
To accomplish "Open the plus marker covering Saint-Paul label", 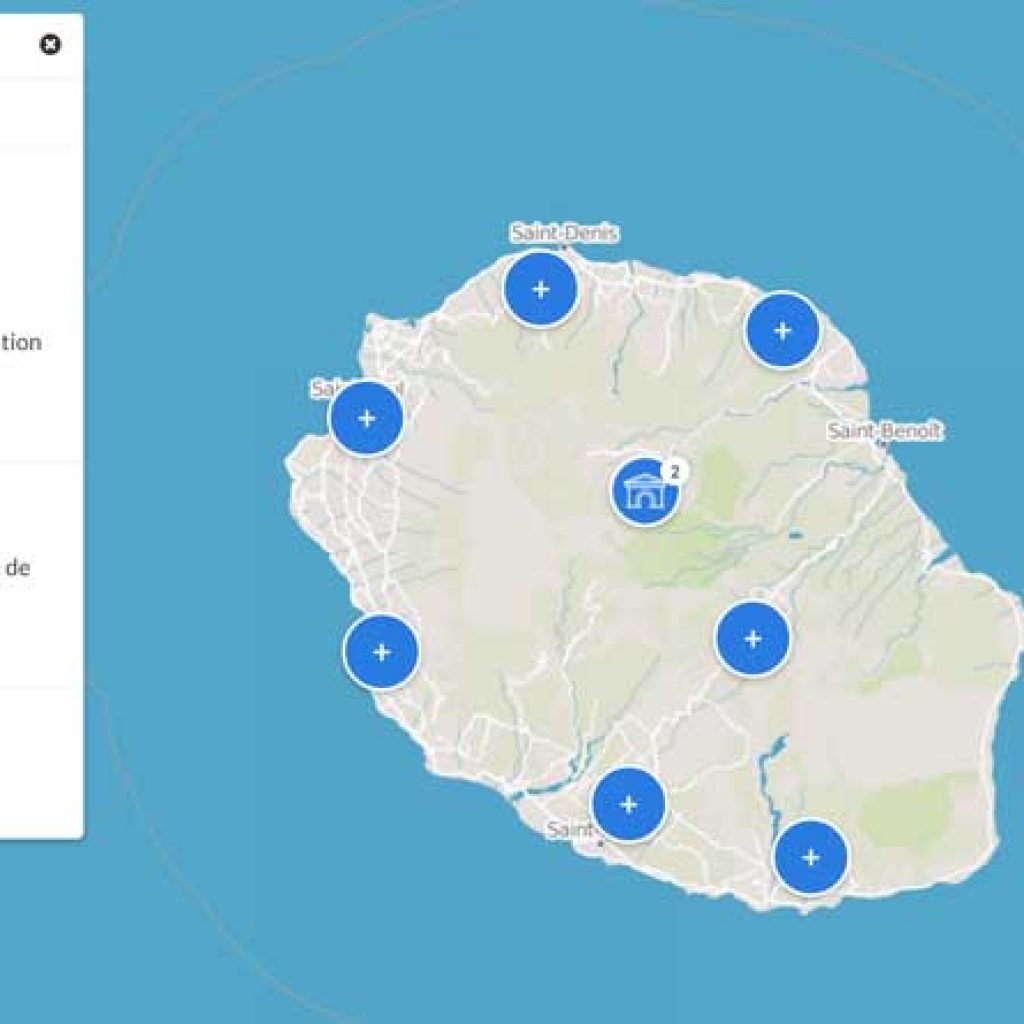I will [x=366, y=418].
